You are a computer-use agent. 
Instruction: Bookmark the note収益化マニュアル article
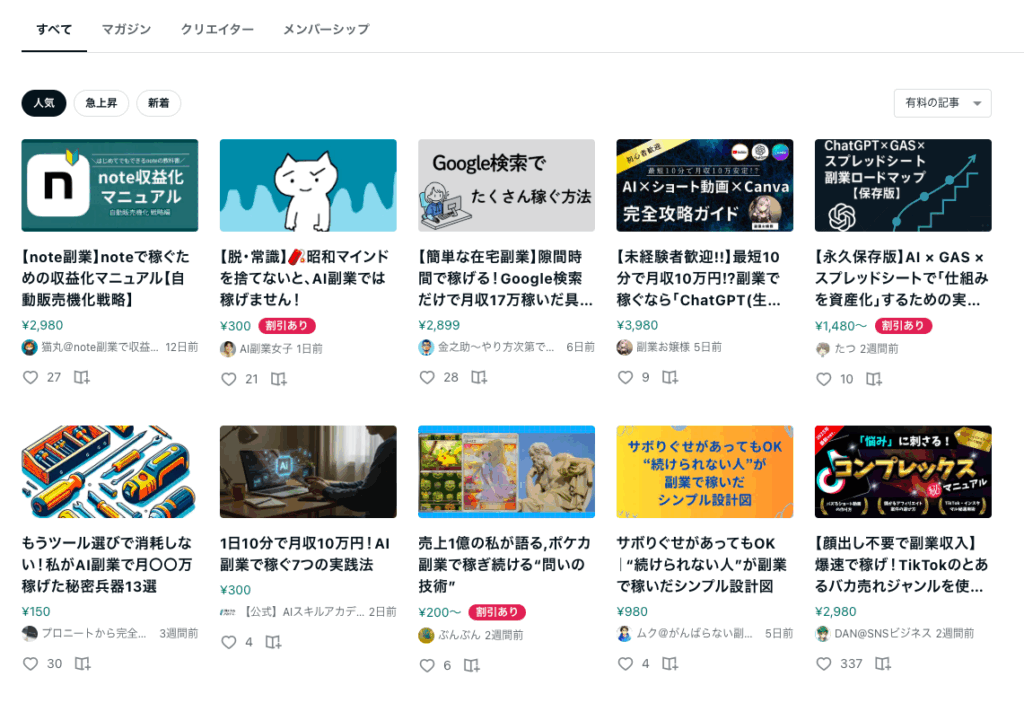82,378
